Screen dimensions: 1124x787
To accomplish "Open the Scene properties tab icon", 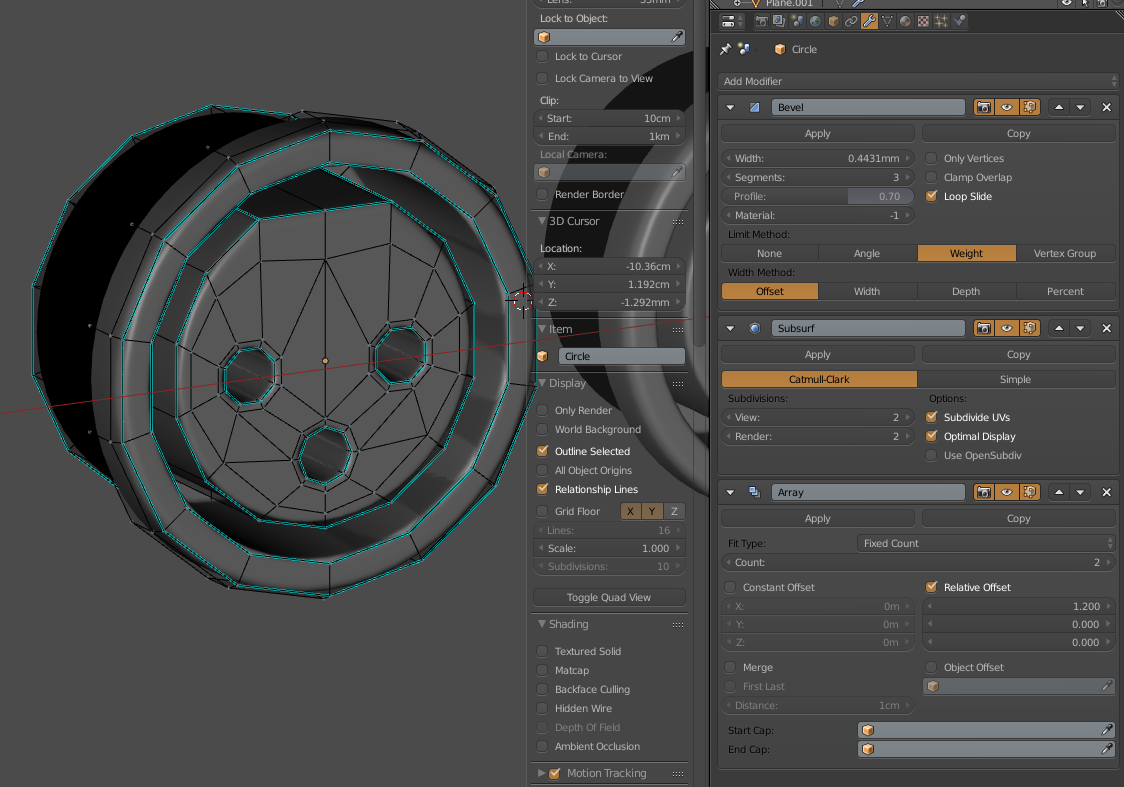I will tap(797, 22).
